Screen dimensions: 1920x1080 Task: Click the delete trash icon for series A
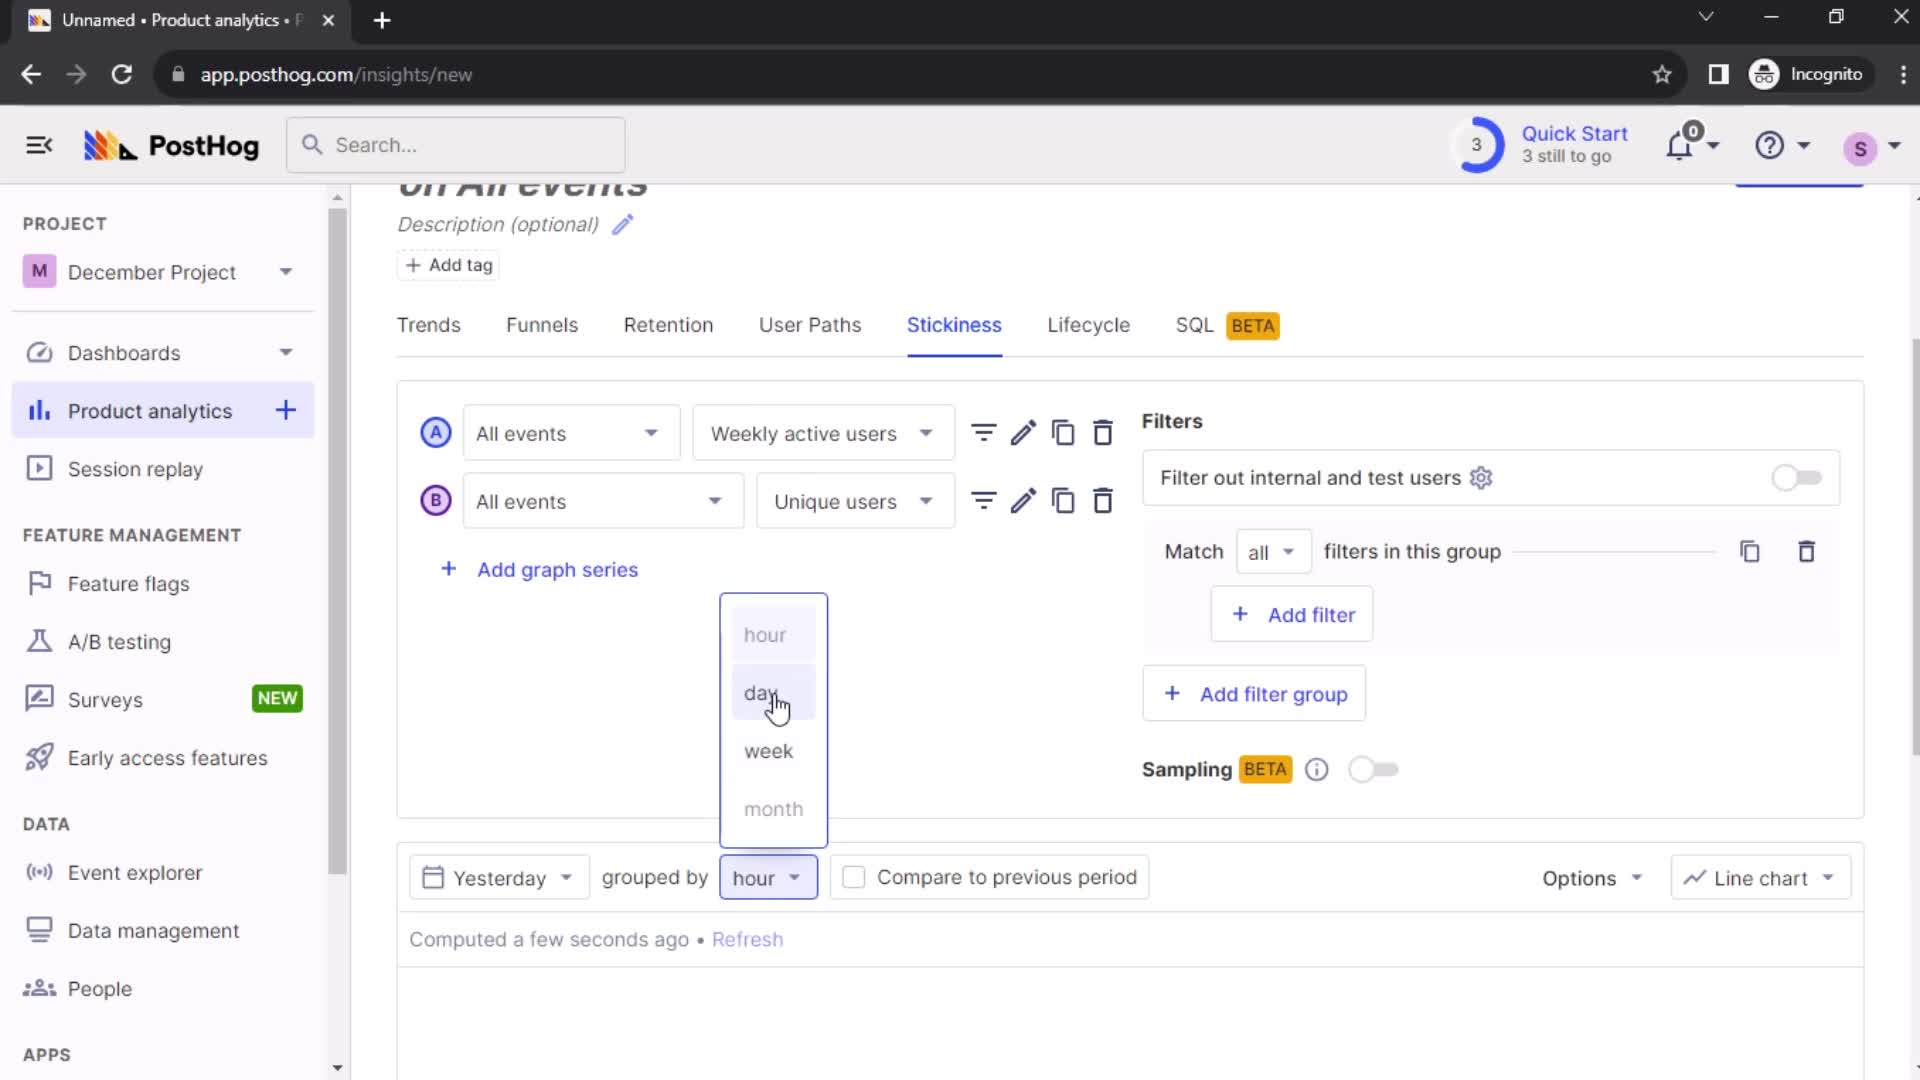[x=1105, y=433]
